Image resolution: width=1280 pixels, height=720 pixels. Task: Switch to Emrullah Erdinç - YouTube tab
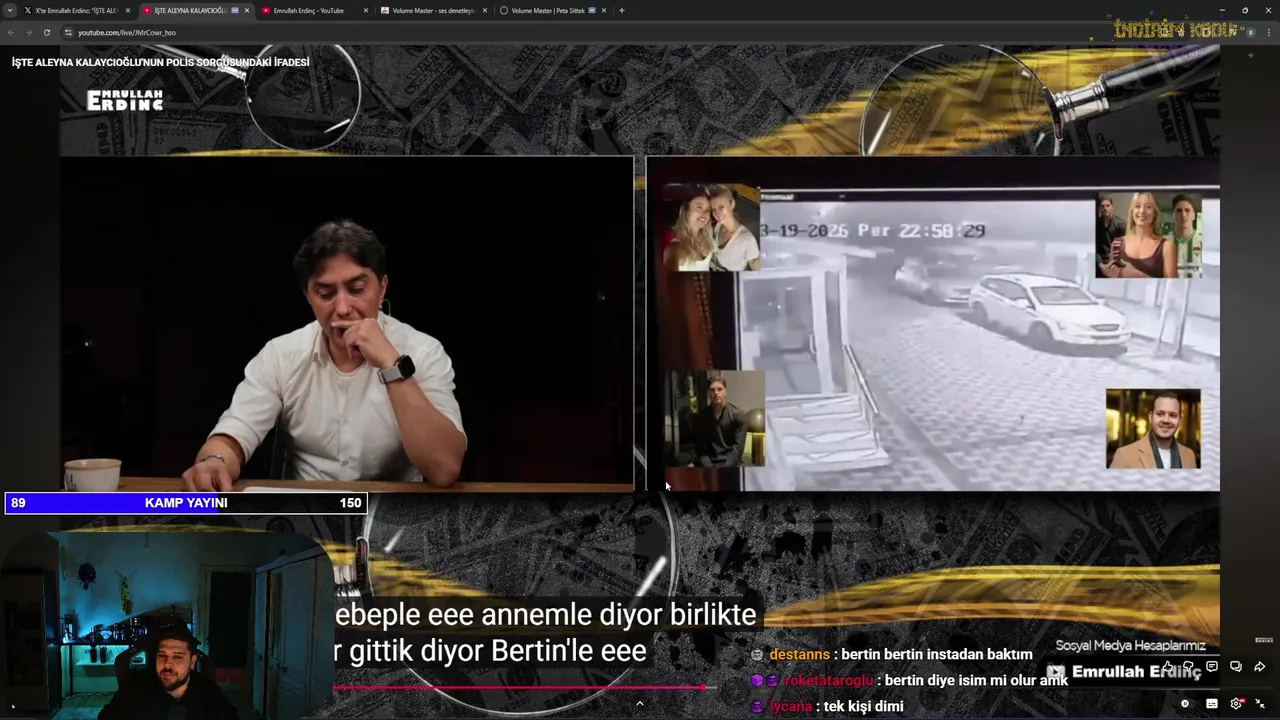310,10
